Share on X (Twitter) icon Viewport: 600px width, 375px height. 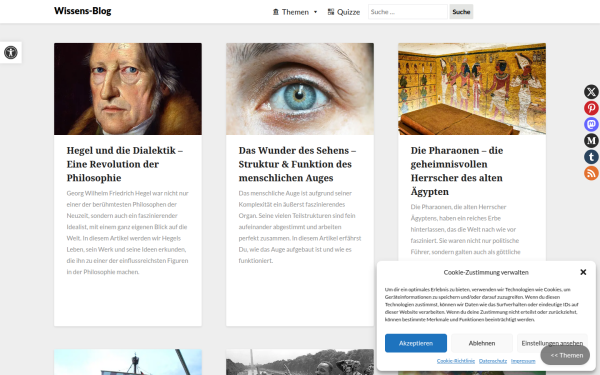(591, 92)
